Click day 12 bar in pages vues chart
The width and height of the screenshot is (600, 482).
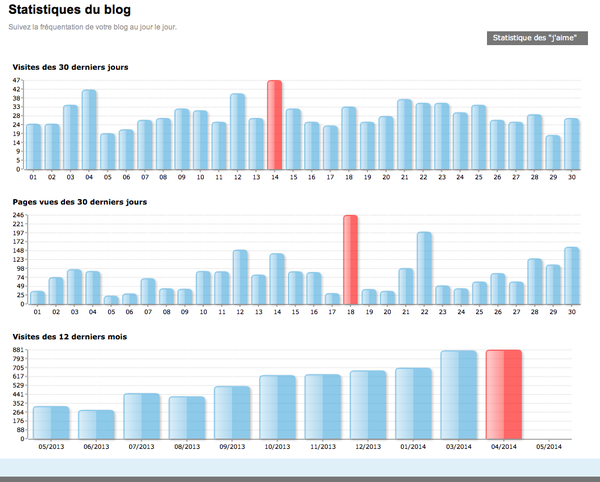pyautogui.click(x=240, y=277)
